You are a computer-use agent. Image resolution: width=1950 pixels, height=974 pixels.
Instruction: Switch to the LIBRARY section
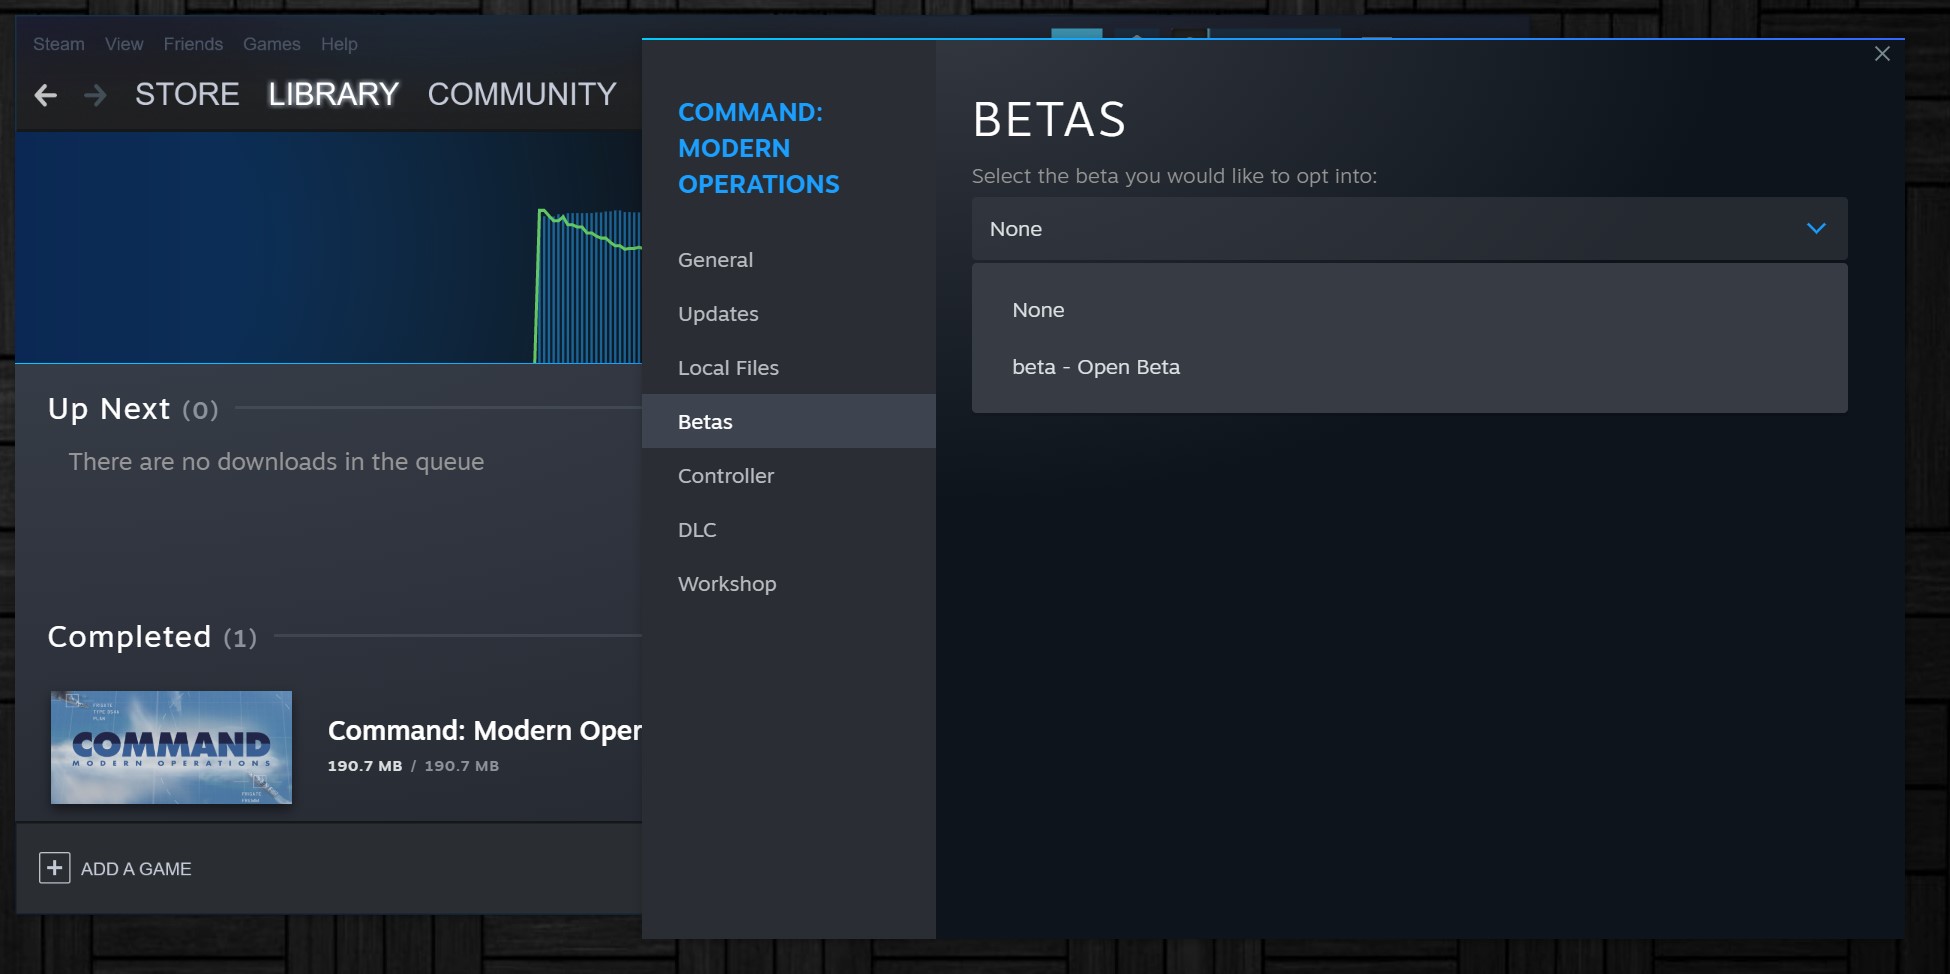pos(333,94)
